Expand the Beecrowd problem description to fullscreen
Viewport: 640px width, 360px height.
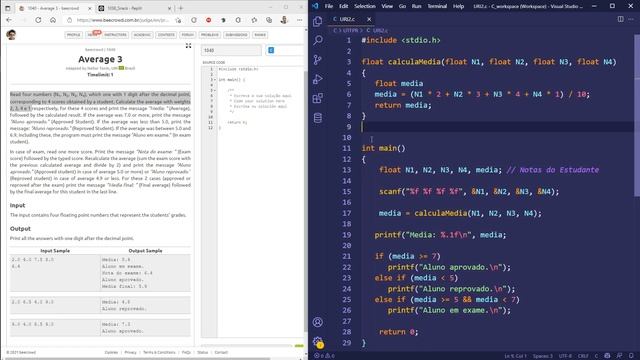click(x=188, y=46)
